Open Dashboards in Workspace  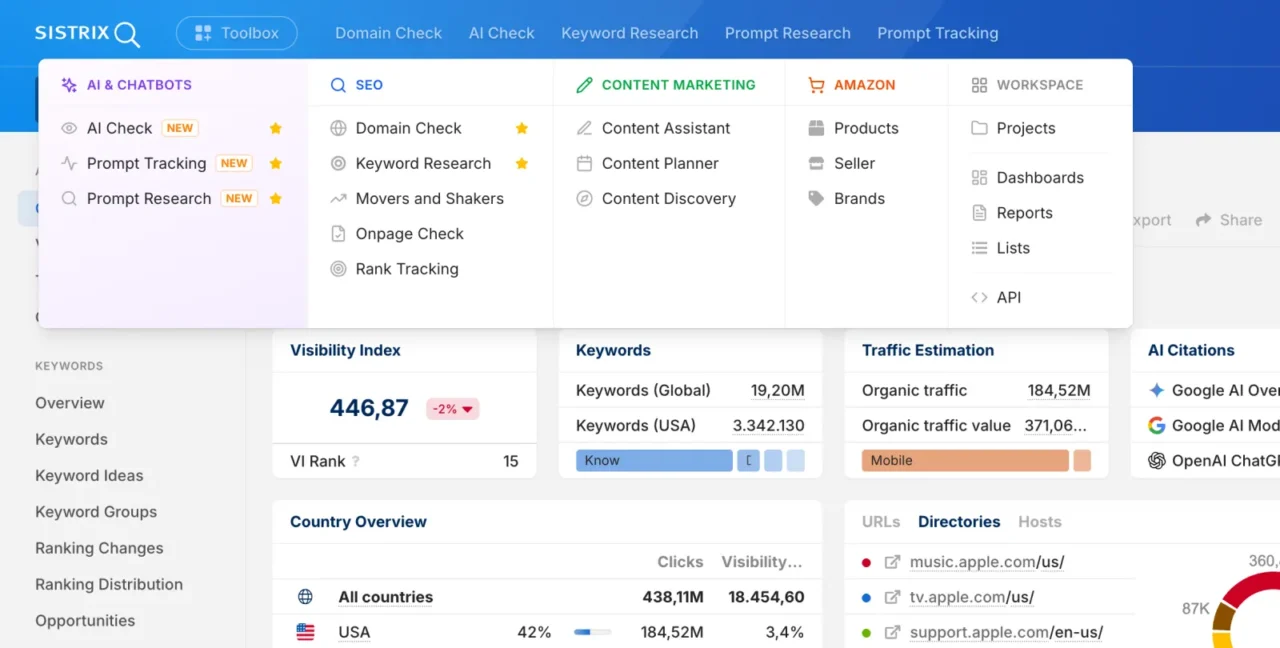click(1040, 177)
